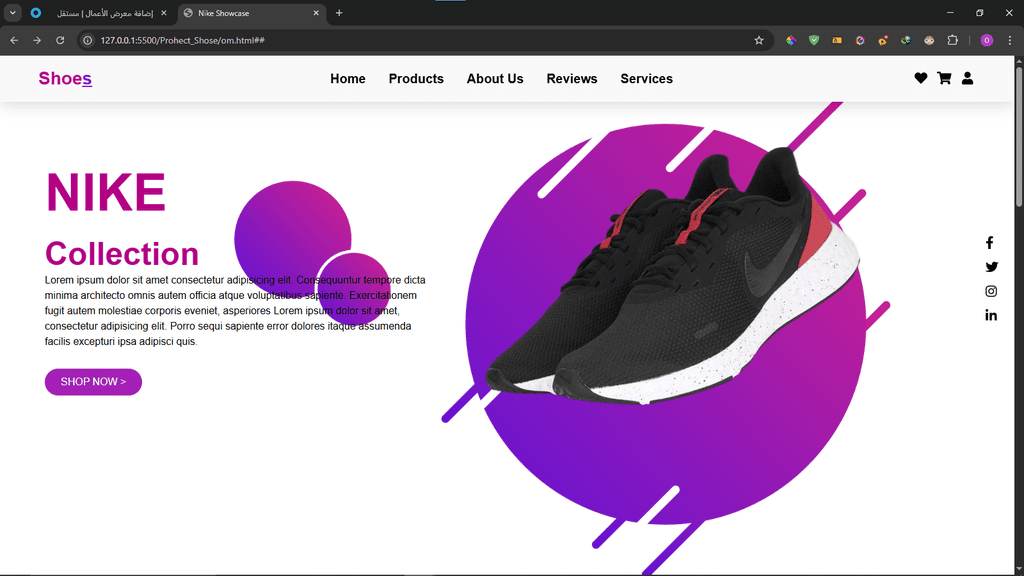Go forward with the browser forward arrow

click(x=37, y=40)
